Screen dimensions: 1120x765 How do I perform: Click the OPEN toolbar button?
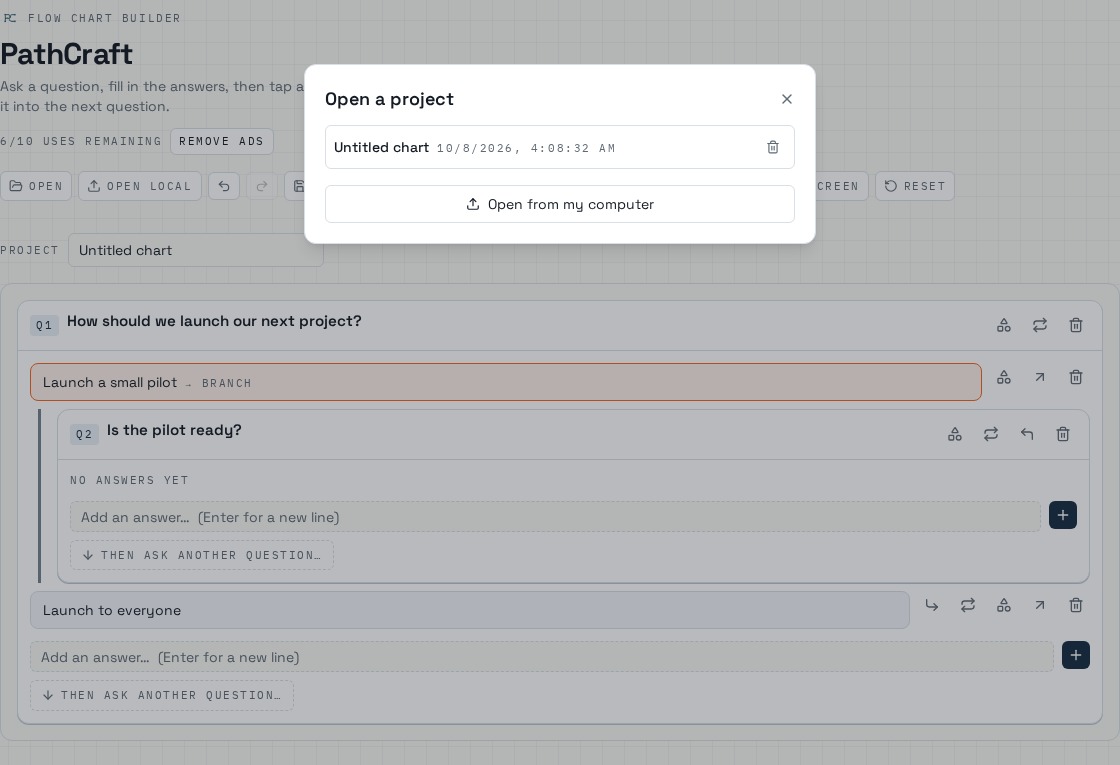coord(36,186)
